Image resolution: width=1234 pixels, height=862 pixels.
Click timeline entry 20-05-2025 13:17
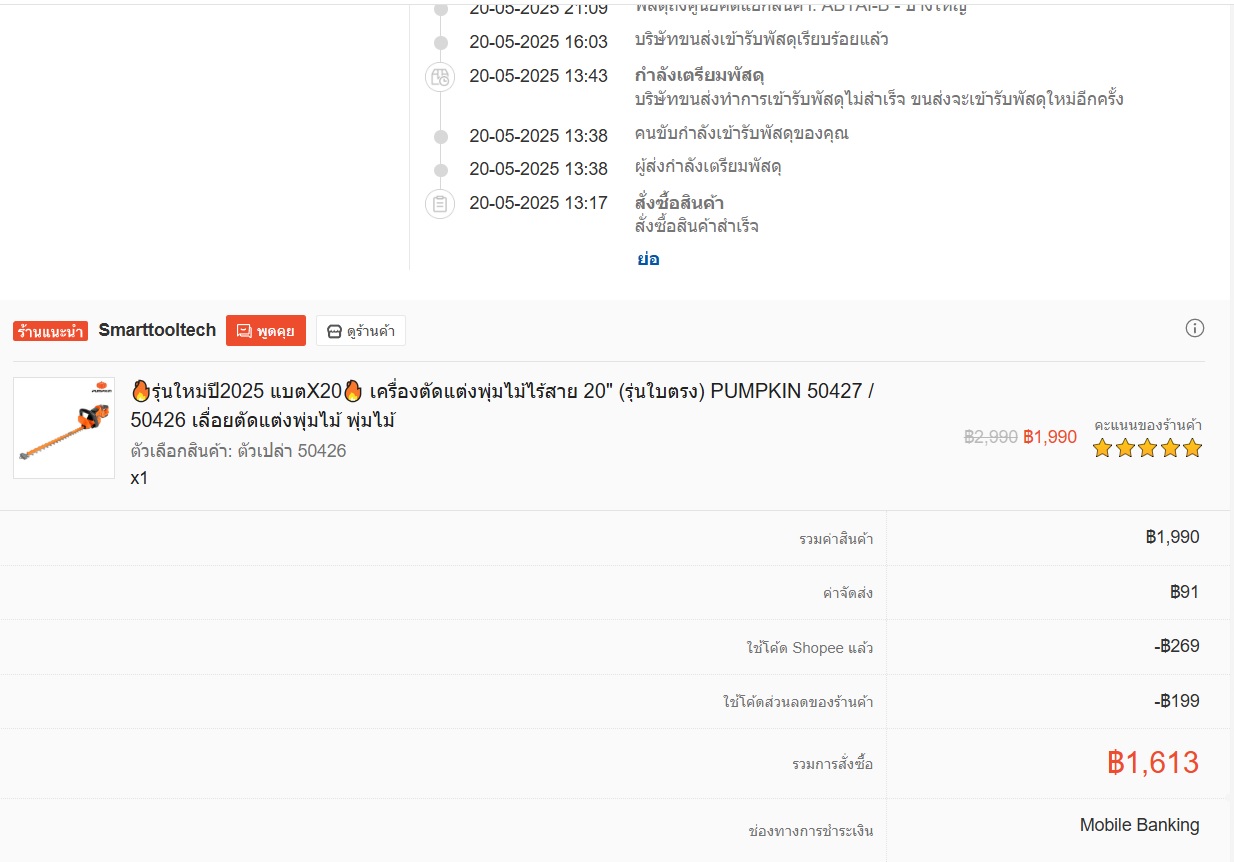538,203
